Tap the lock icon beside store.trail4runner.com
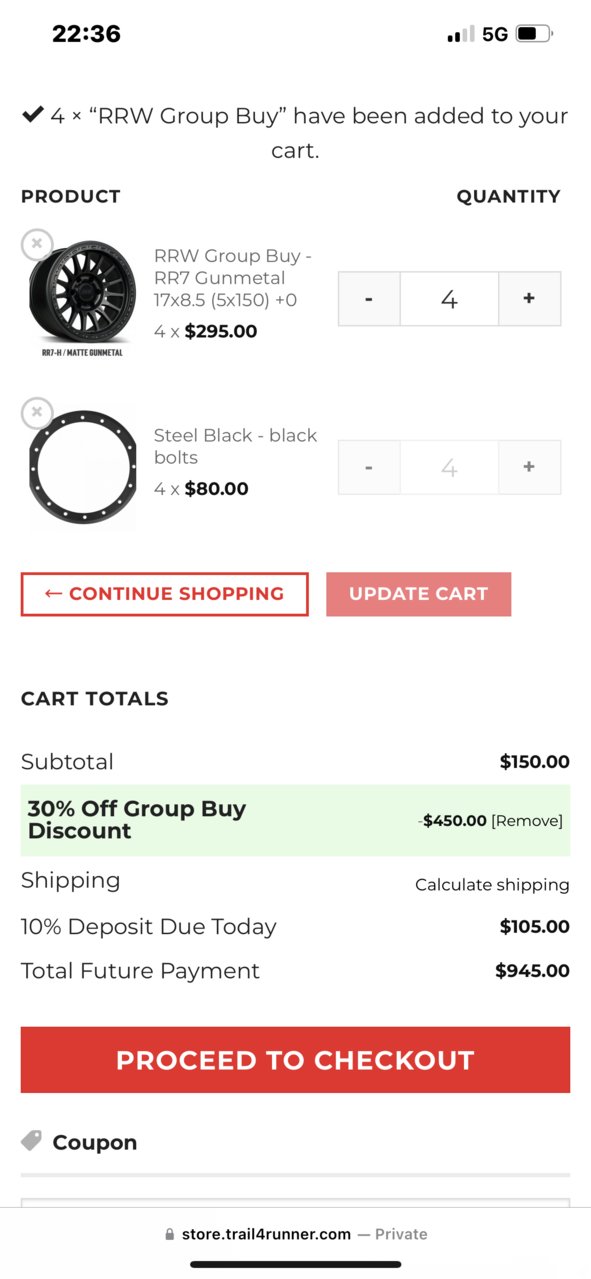The height and width of the screenshot is (1279, 591). tap(170, 1235)
